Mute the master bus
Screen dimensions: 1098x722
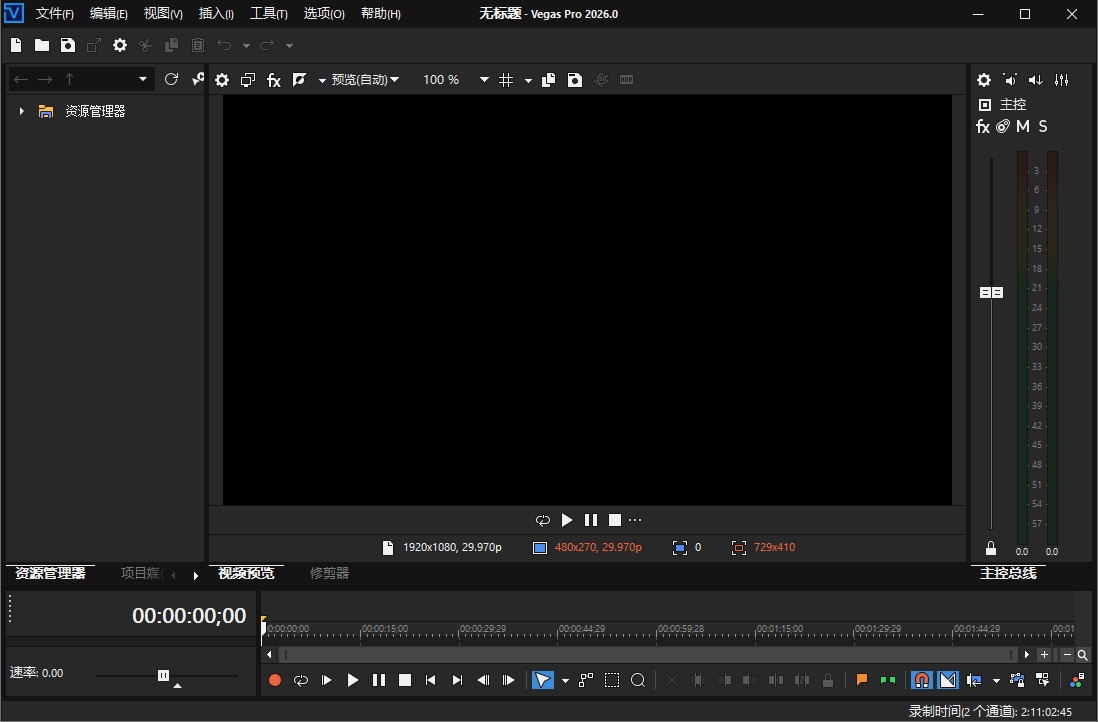coord(1023,127)
